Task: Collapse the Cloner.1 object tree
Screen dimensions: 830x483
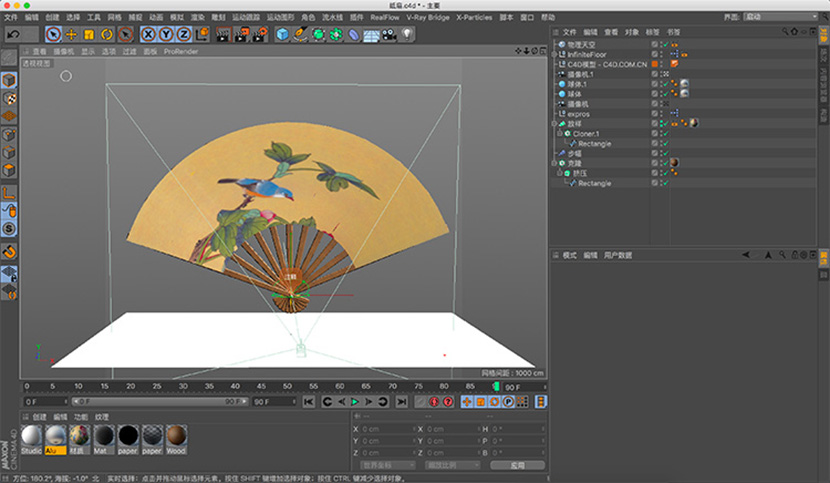Action: (560, 133)
